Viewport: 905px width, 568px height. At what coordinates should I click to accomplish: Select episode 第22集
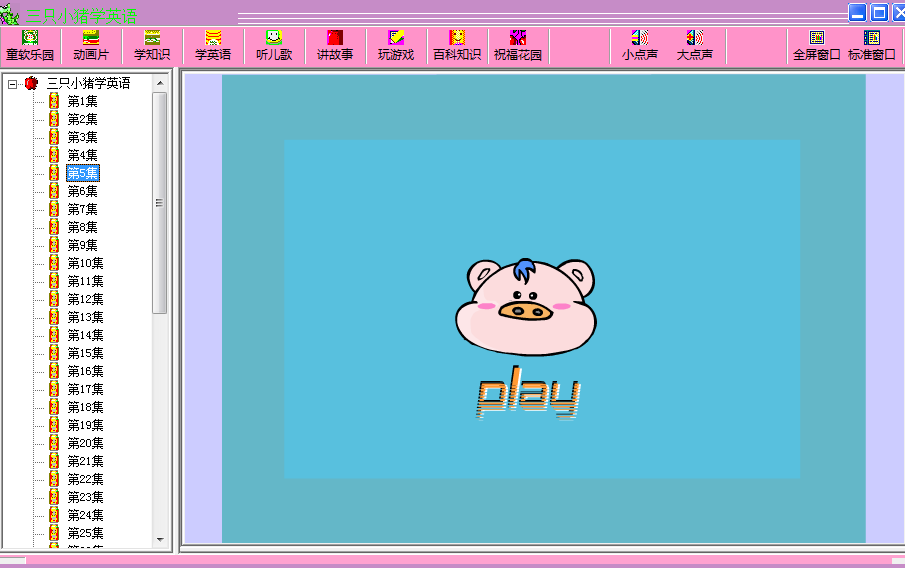(x=85, y=479)
